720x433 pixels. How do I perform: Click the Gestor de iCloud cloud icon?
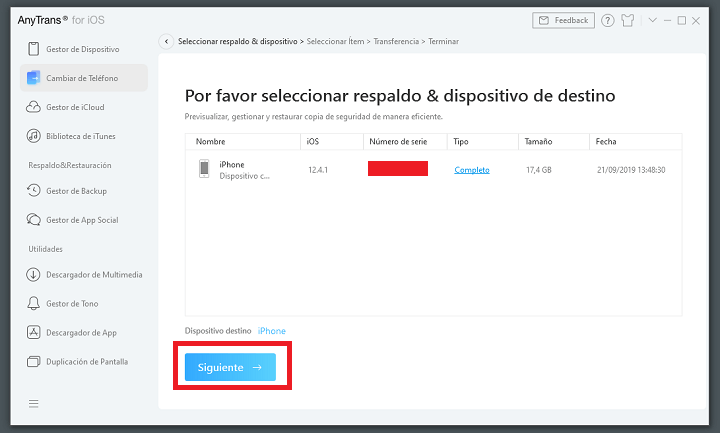point(33,107)
